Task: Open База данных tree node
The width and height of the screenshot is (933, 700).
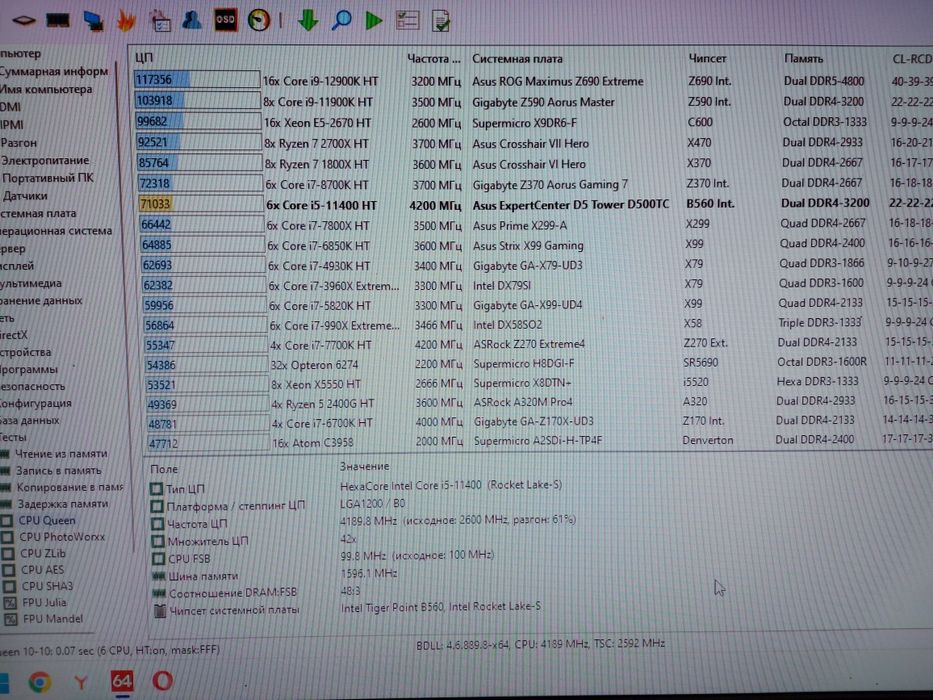Action: [x=30, y=420]
